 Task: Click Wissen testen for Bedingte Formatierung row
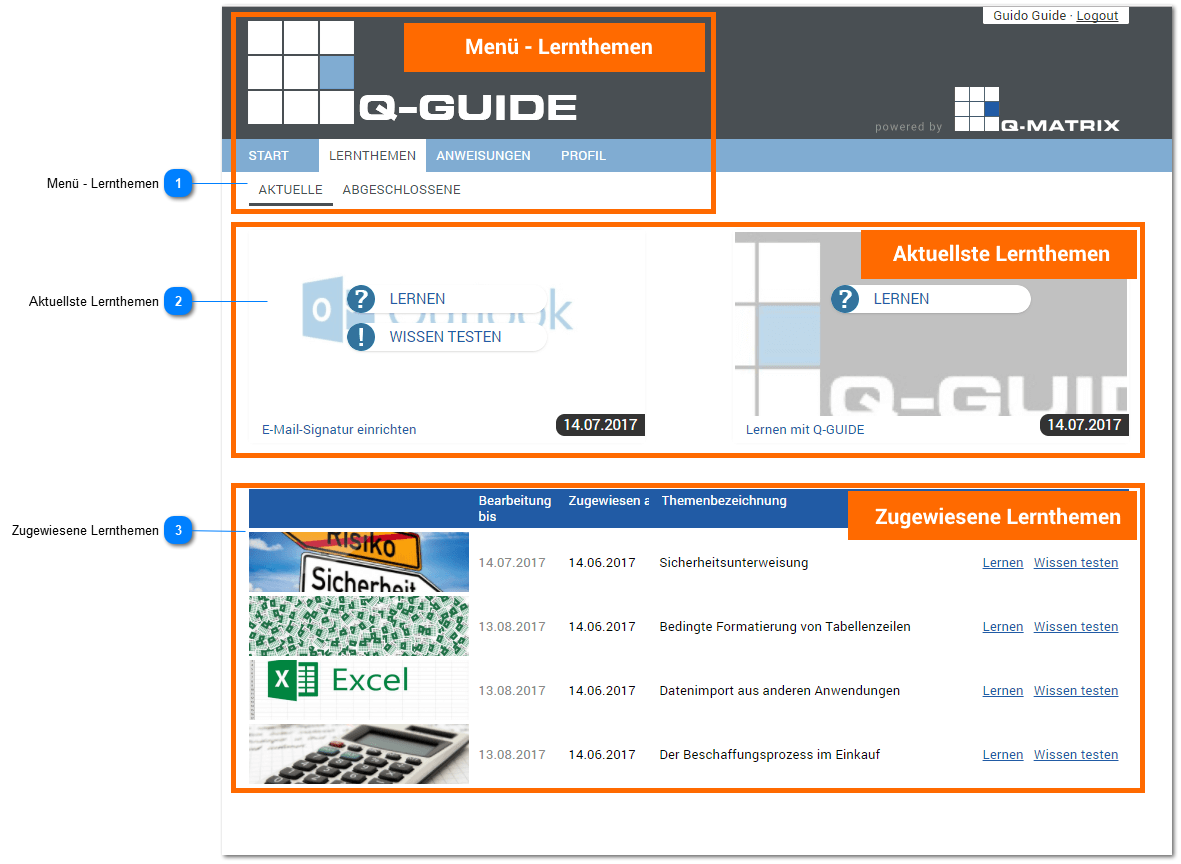click(x=1076, y=627)
